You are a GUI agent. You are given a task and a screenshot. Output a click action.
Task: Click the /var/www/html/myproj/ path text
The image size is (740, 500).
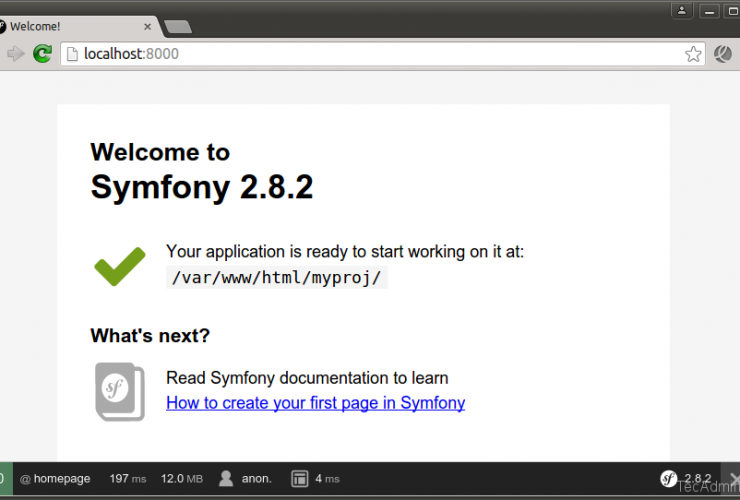click(276, 278)
